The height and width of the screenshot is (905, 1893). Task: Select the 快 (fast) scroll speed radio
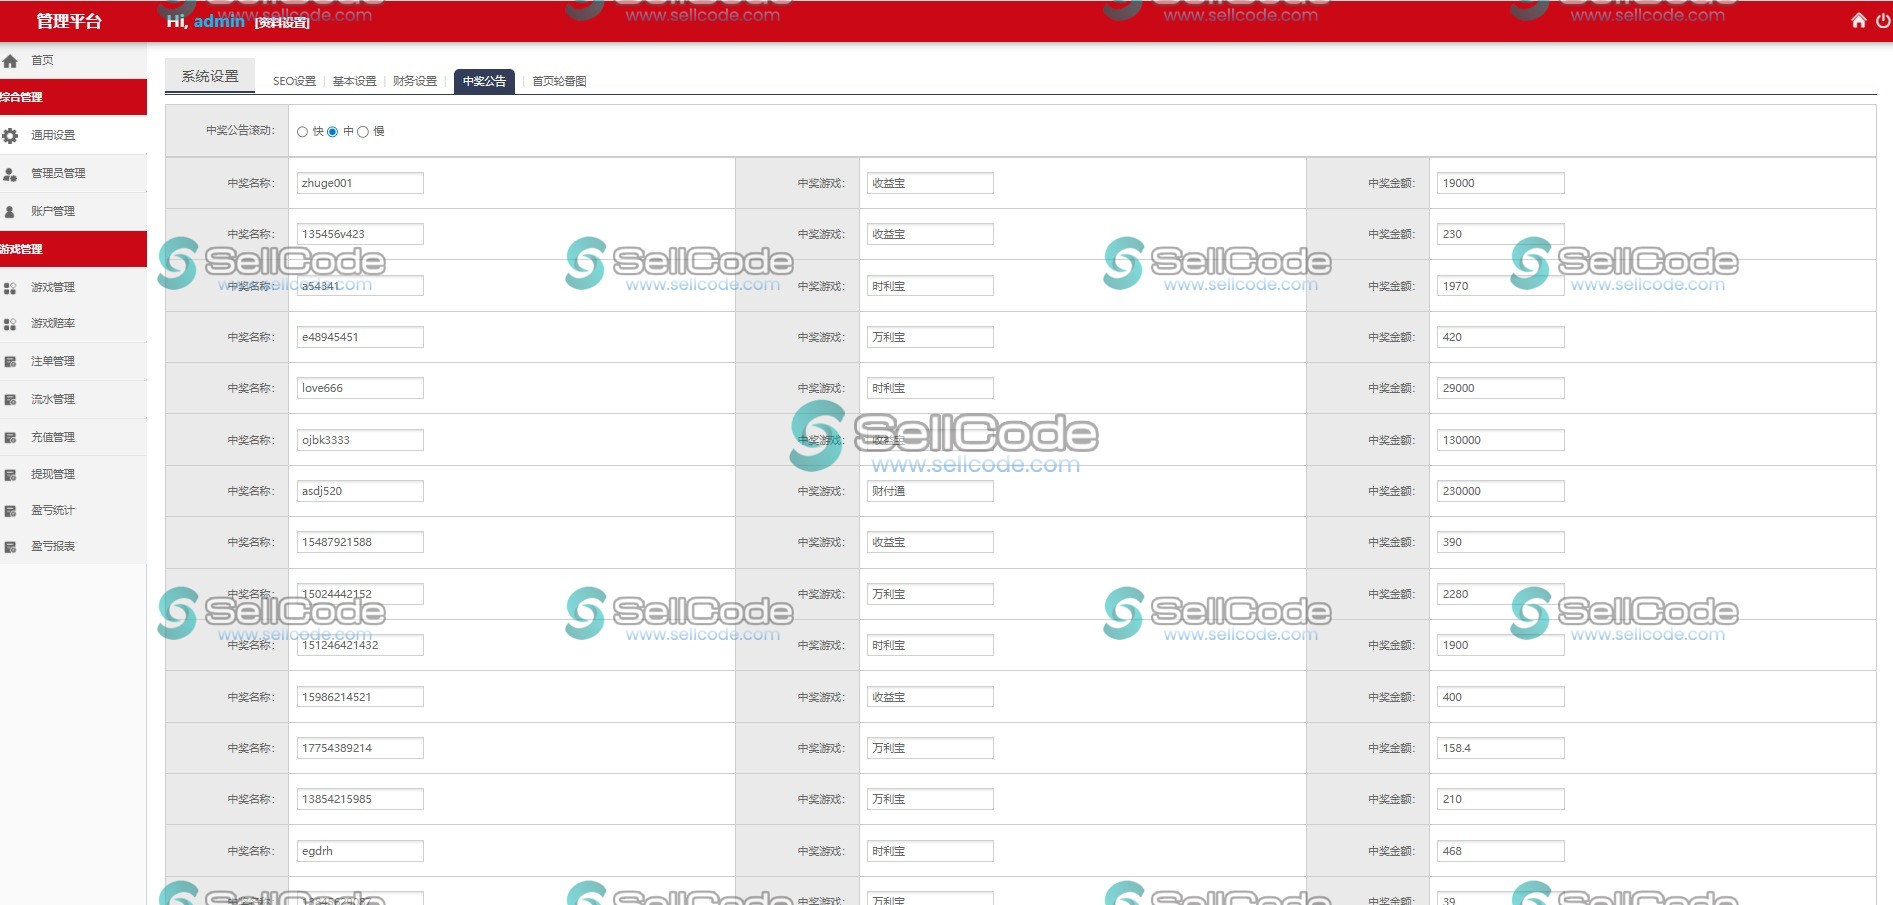pos(302,132)
